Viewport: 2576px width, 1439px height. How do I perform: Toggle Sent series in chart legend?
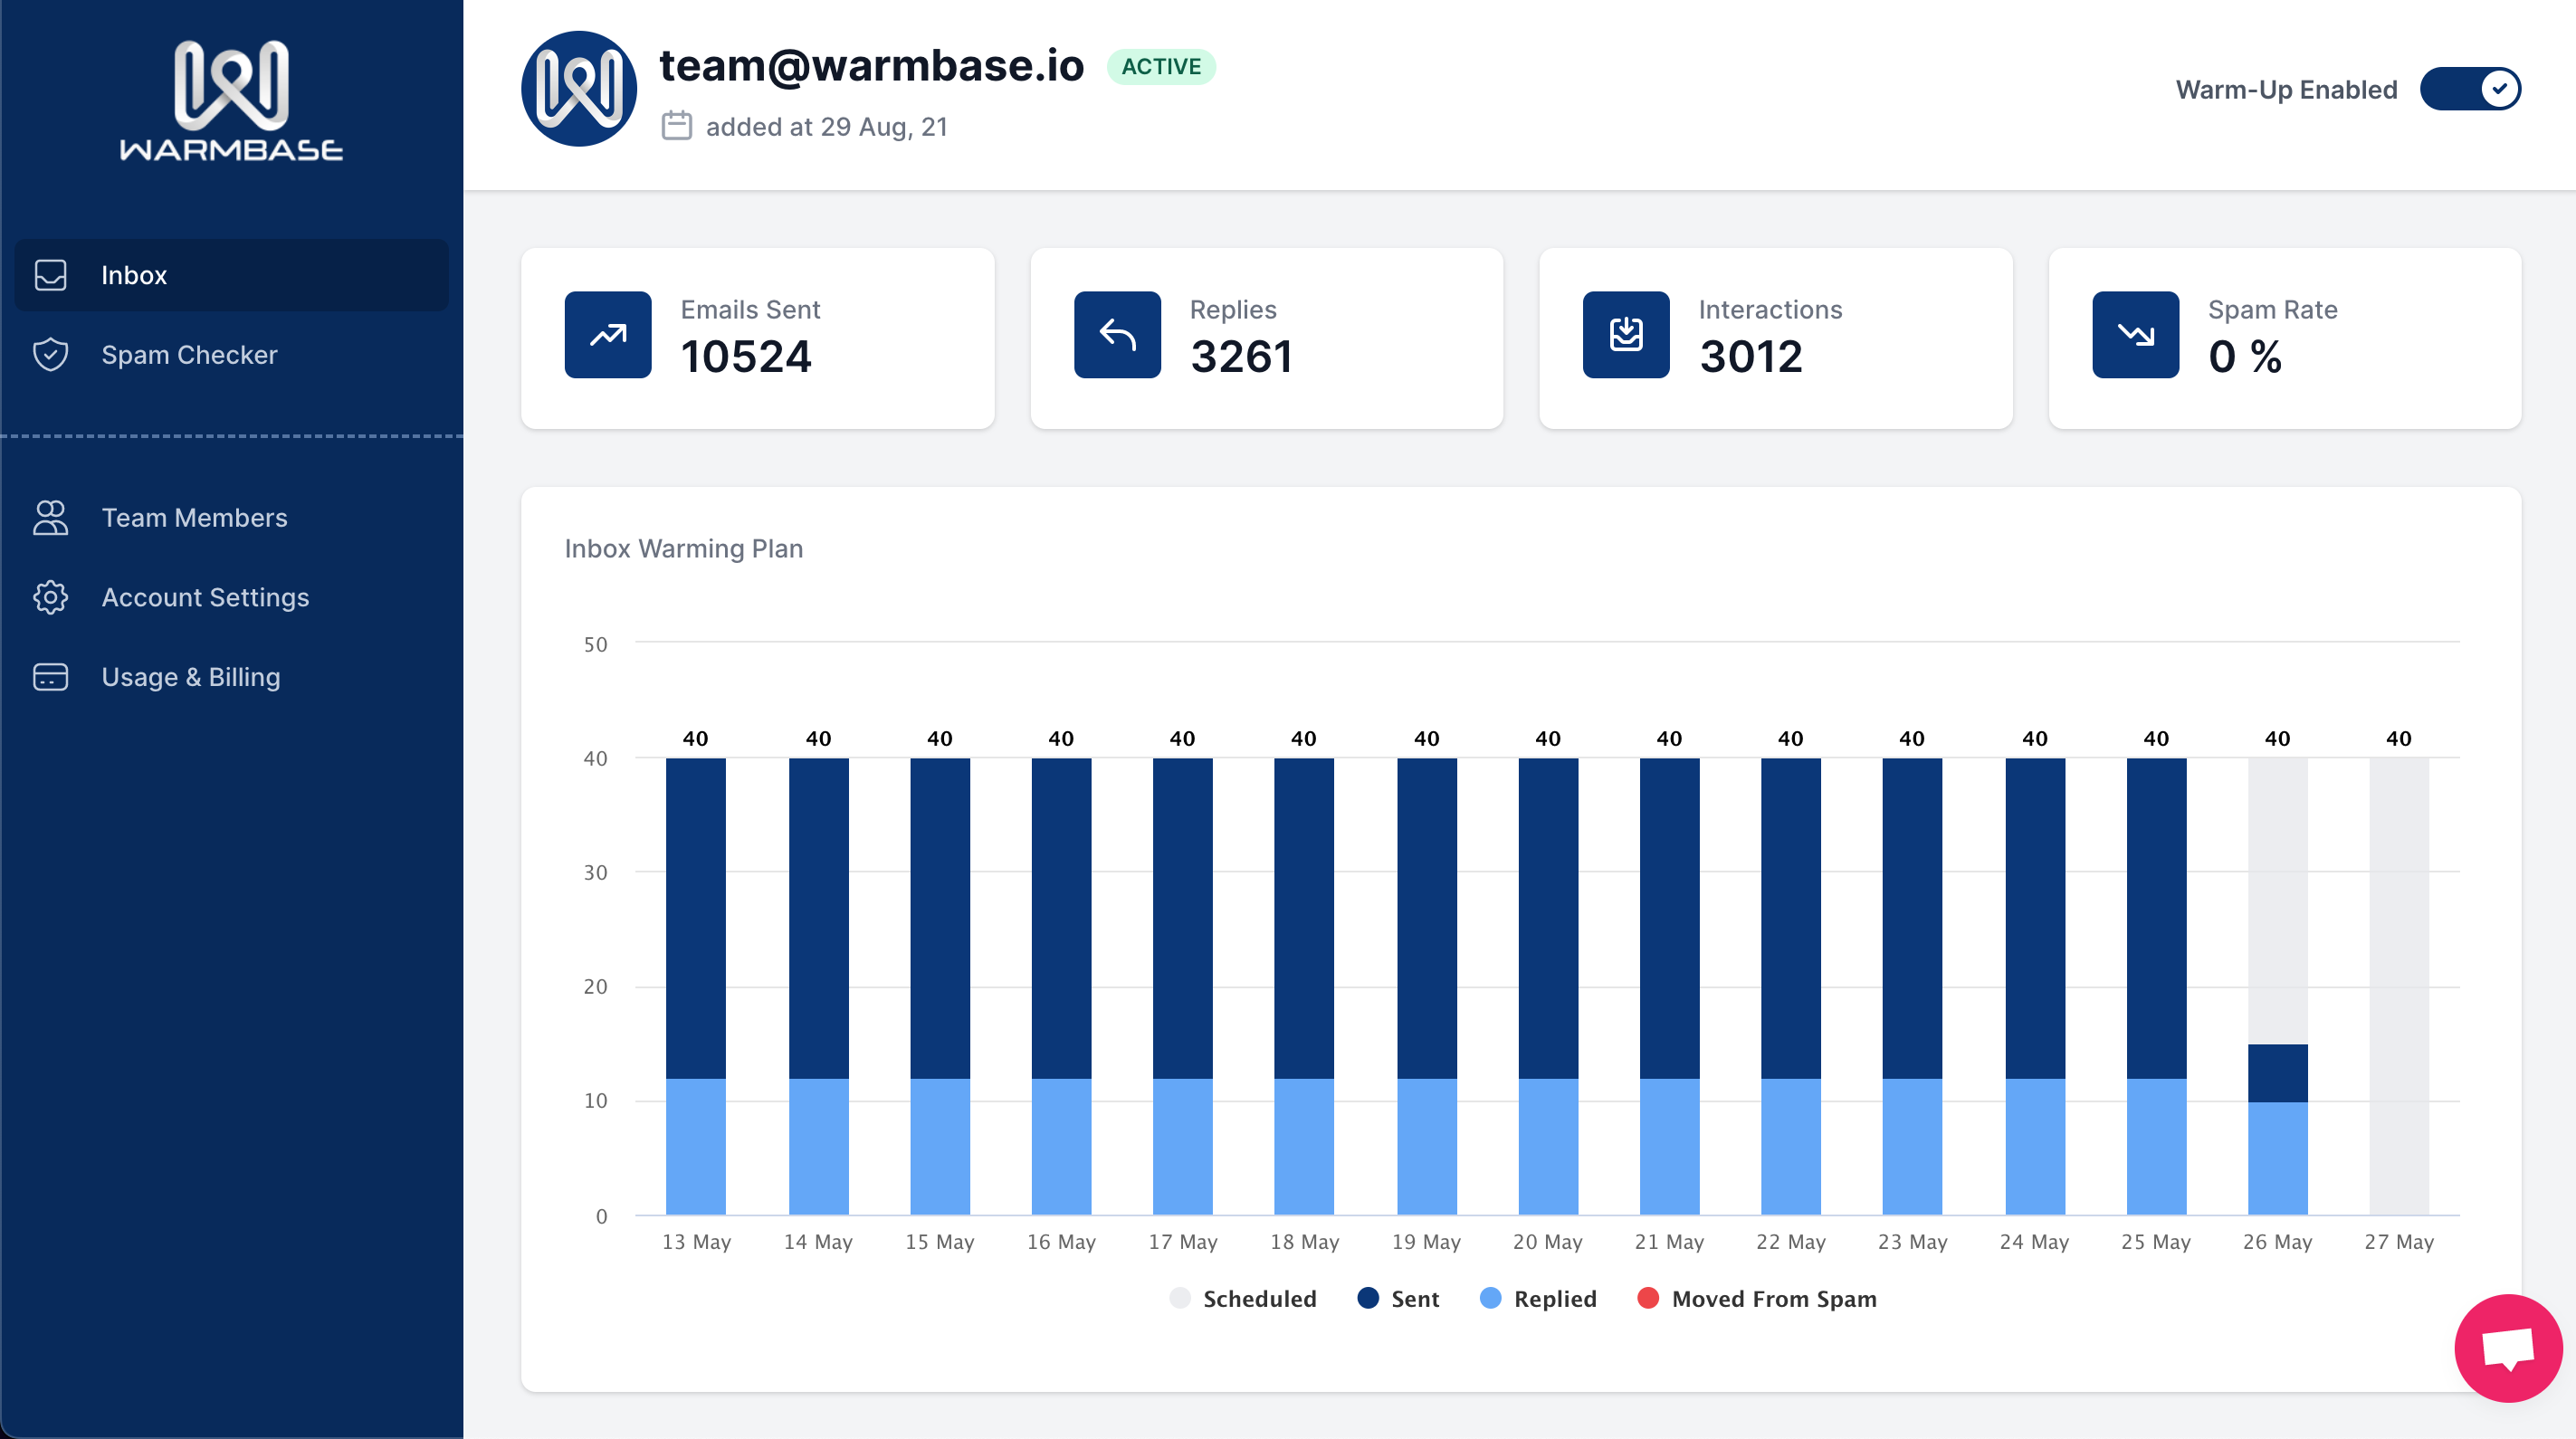point(1398,1298)
